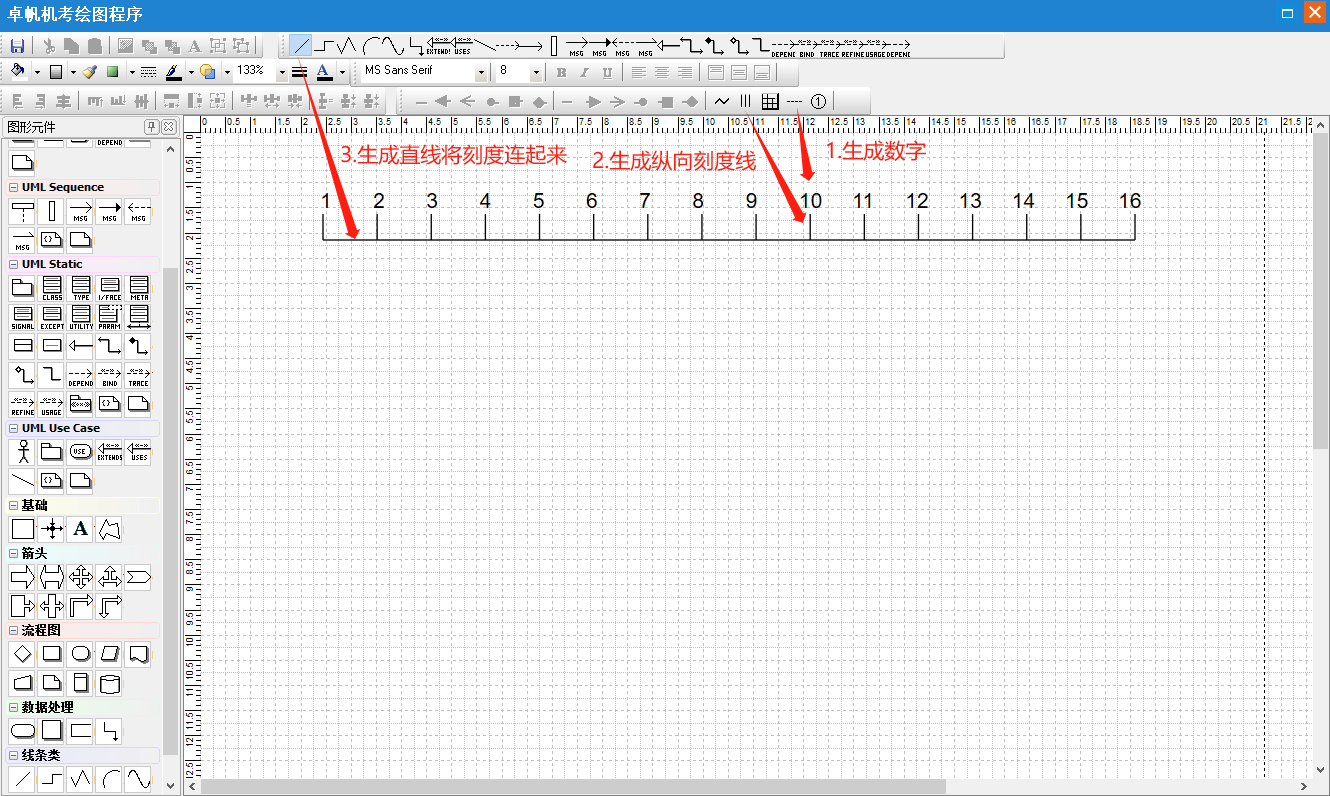The width and height of the screenshot is (1330, 796).
Task: Pin the 图形元件 panel
Action: (152, 127)
